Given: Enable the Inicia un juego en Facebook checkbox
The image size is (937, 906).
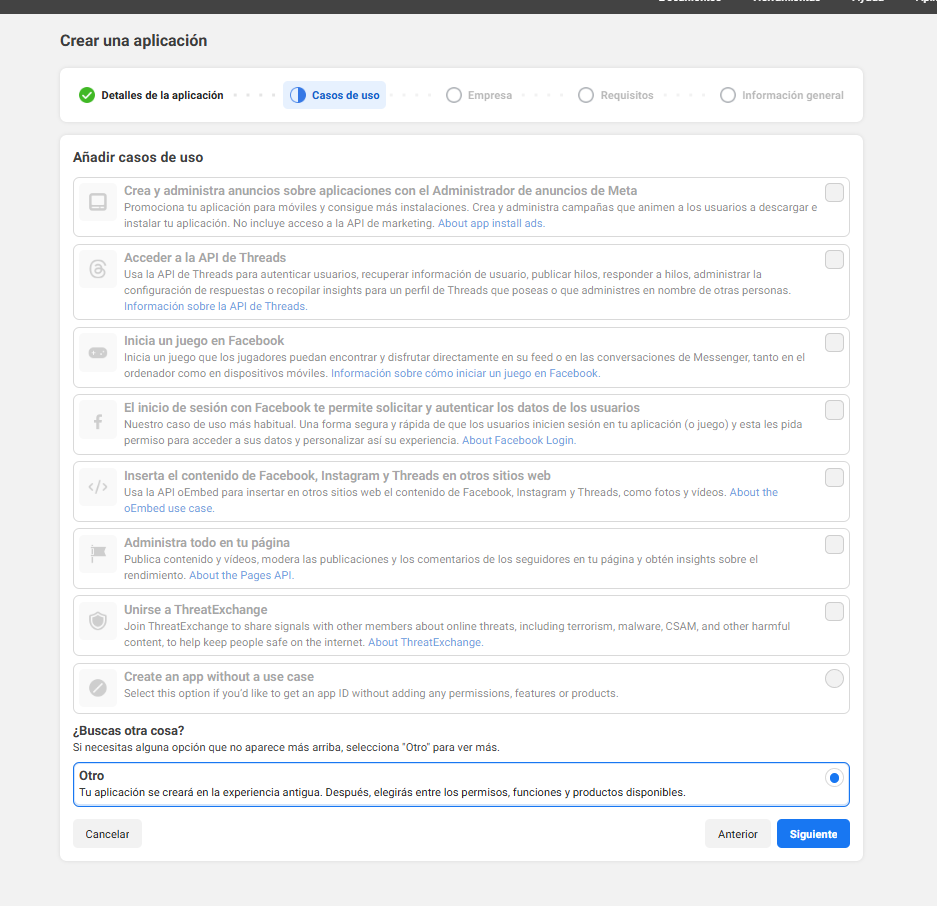Looking at the screenshot, I should (834, 343).
